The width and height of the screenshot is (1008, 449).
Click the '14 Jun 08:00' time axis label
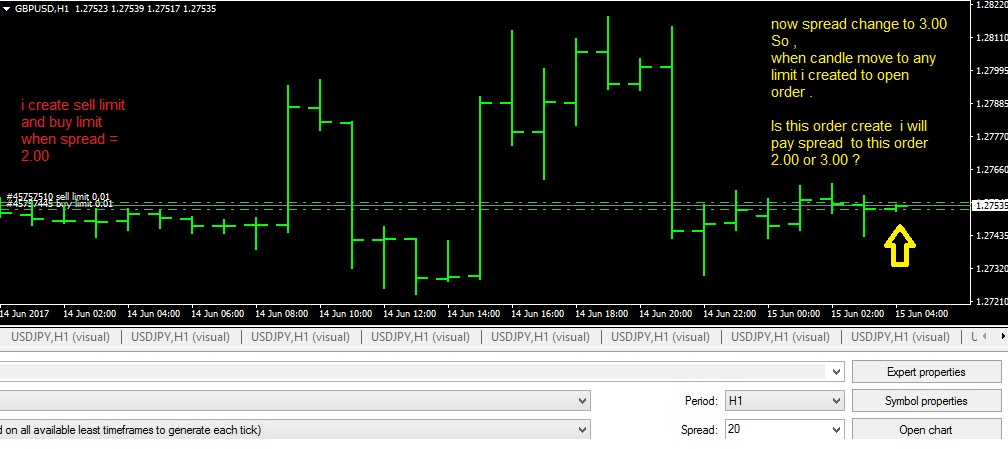(282, 314)
